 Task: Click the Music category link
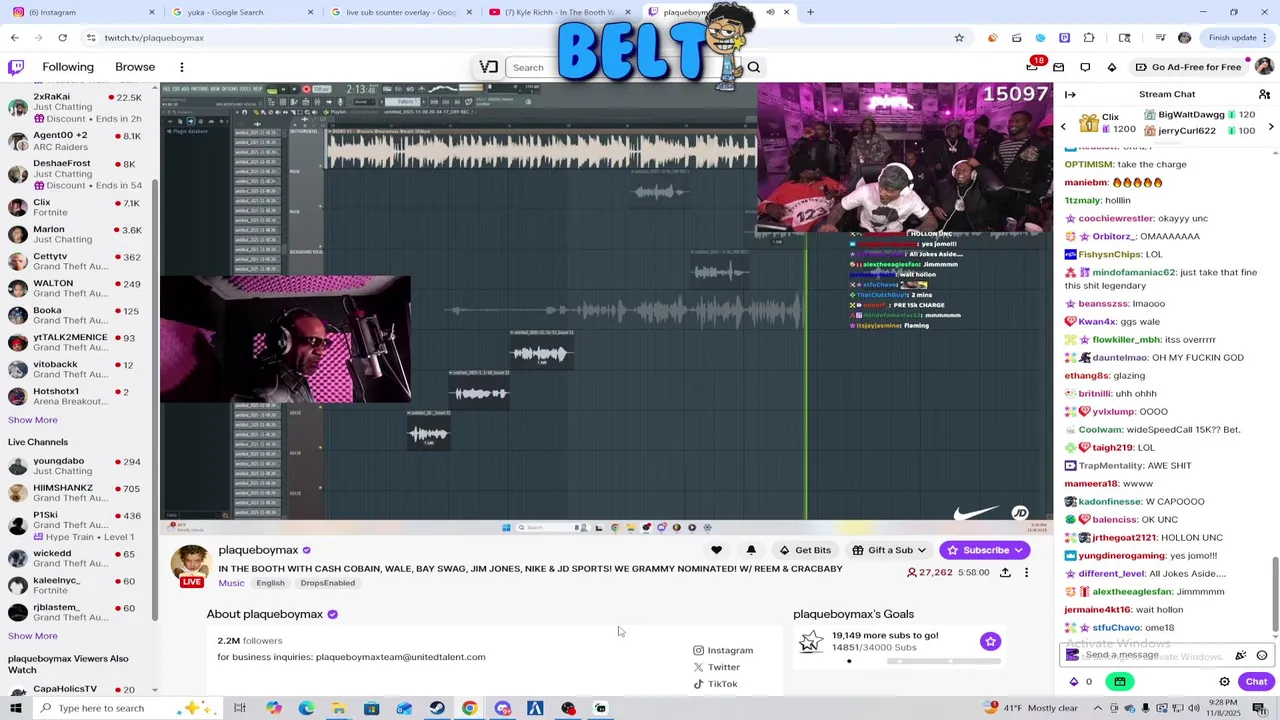tap(231, 583)
